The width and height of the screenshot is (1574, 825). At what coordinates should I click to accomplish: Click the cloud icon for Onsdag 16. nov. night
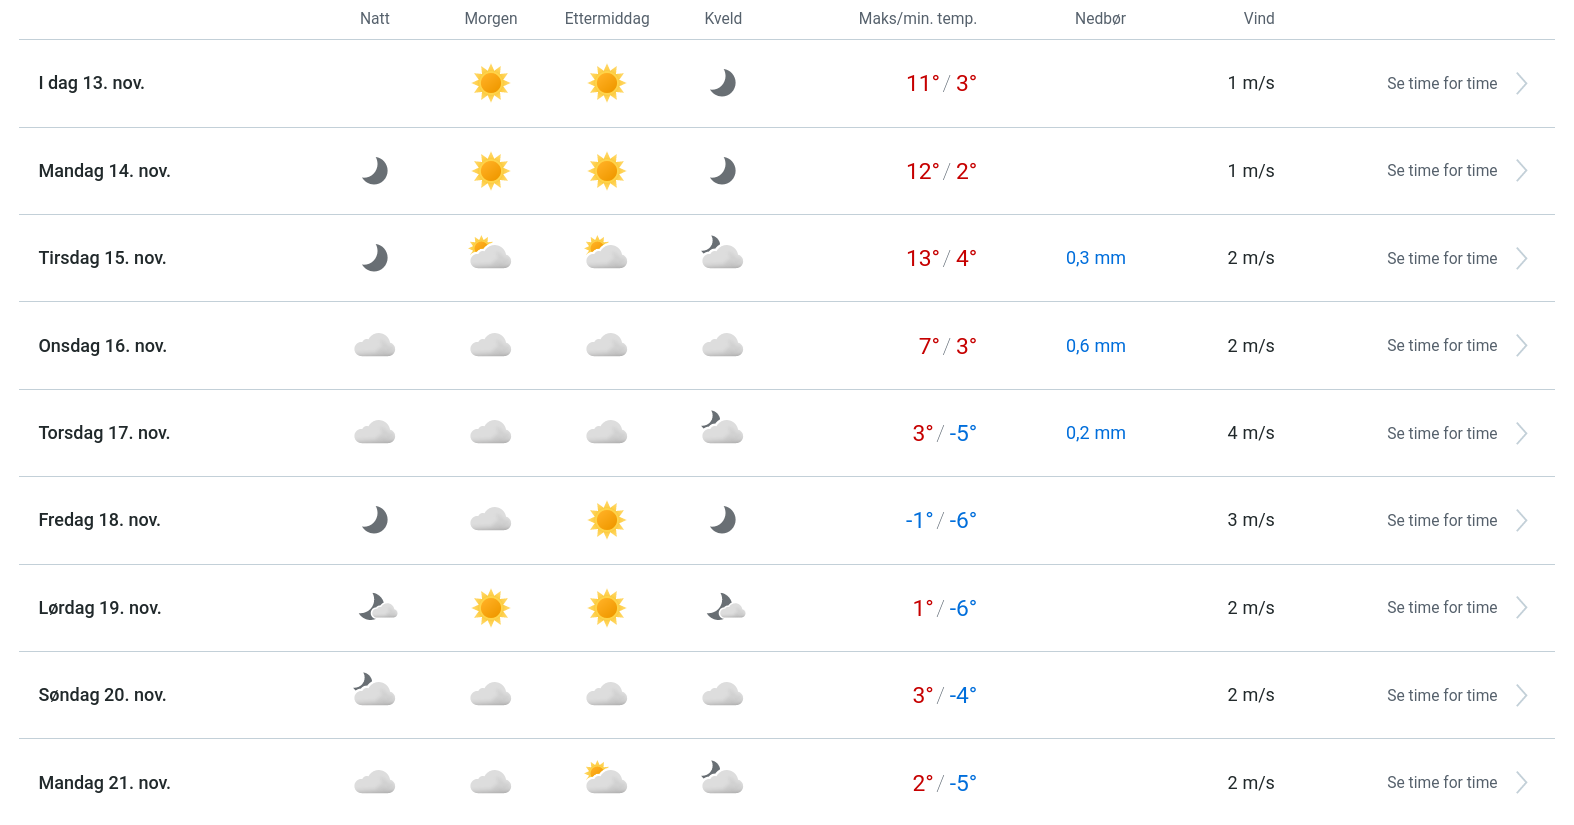375,346
